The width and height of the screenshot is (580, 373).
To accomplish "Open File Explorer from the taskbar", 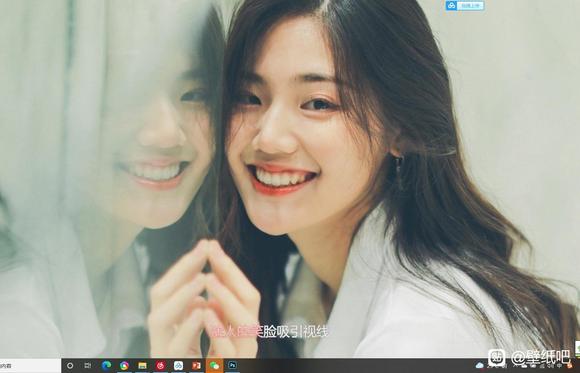I will 142,366.
